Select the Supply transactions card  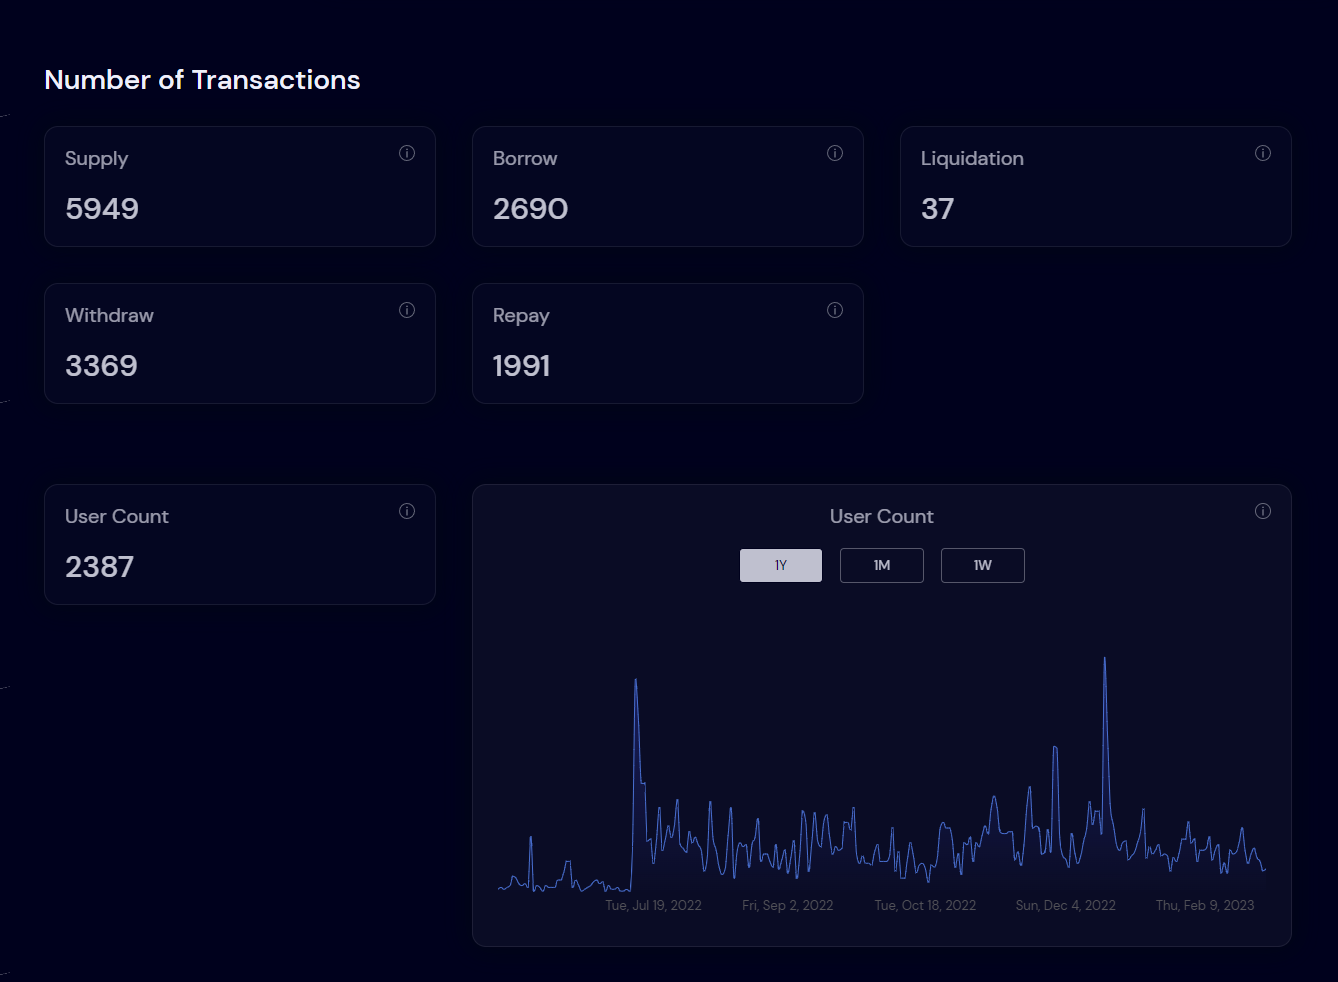240,186
